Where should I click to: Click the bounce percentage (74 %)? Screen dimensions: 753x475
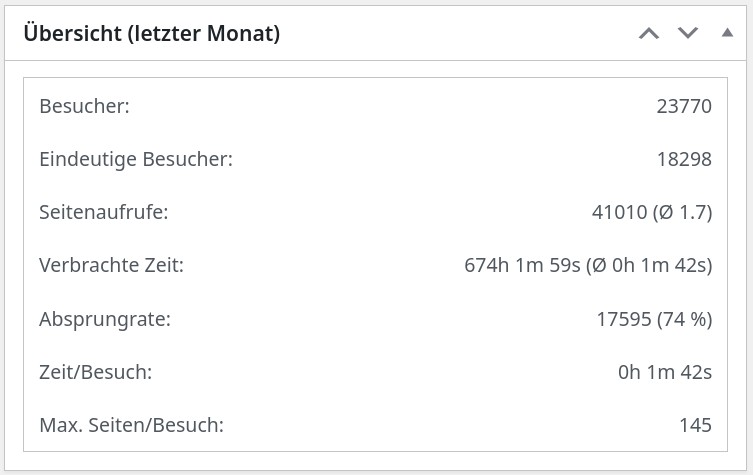click(x=684, y=319)
